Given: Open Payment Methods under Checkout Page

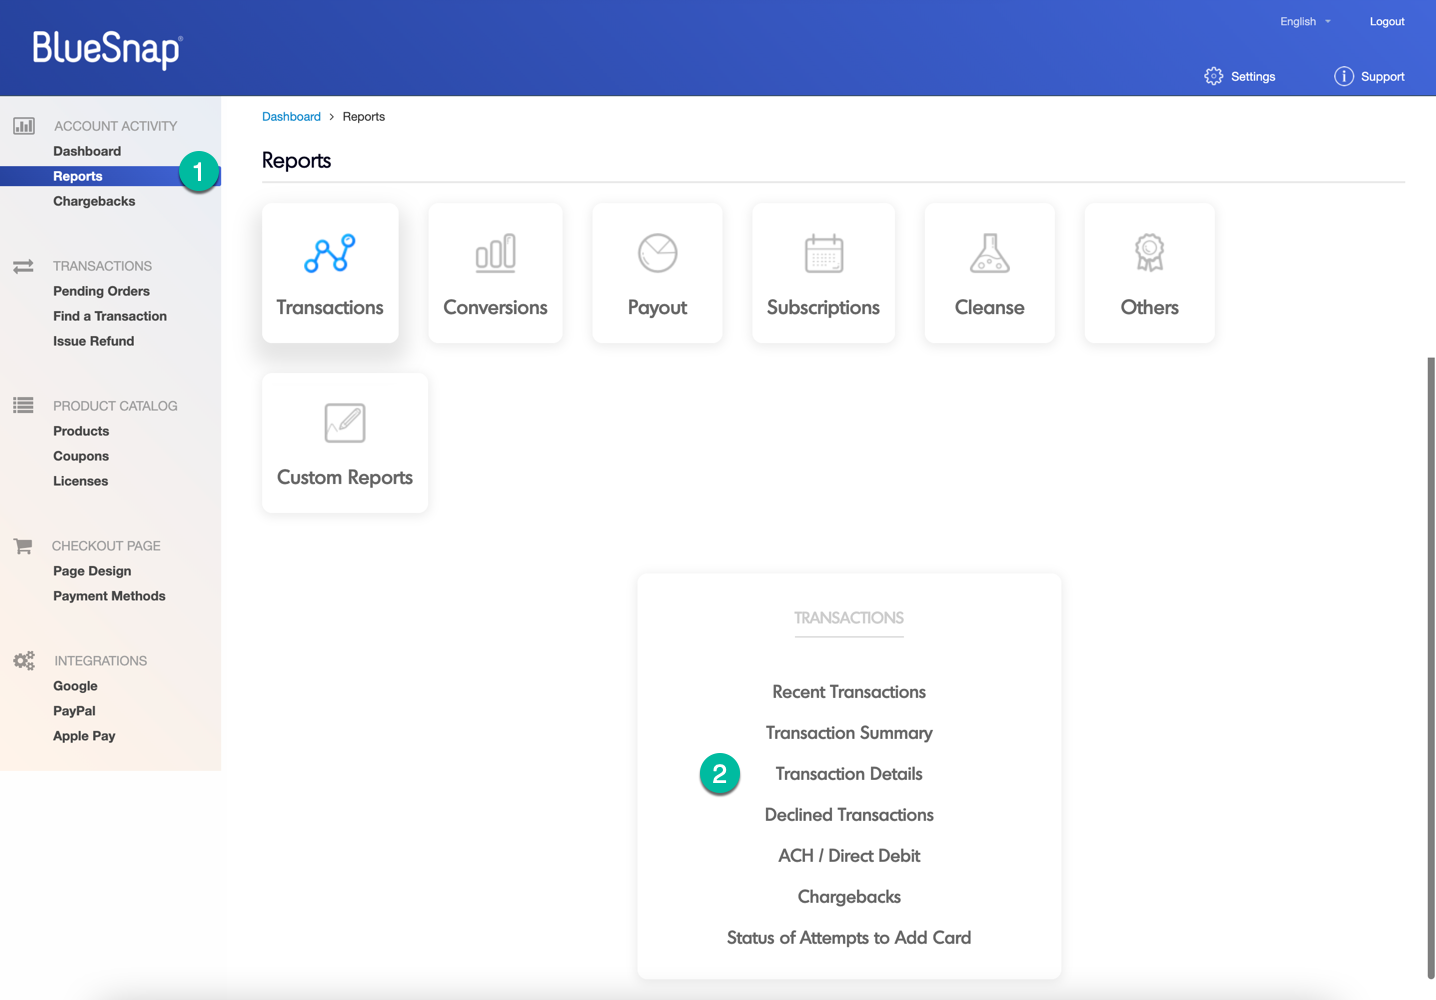Looking at the screenshot, I should (109, 596).
